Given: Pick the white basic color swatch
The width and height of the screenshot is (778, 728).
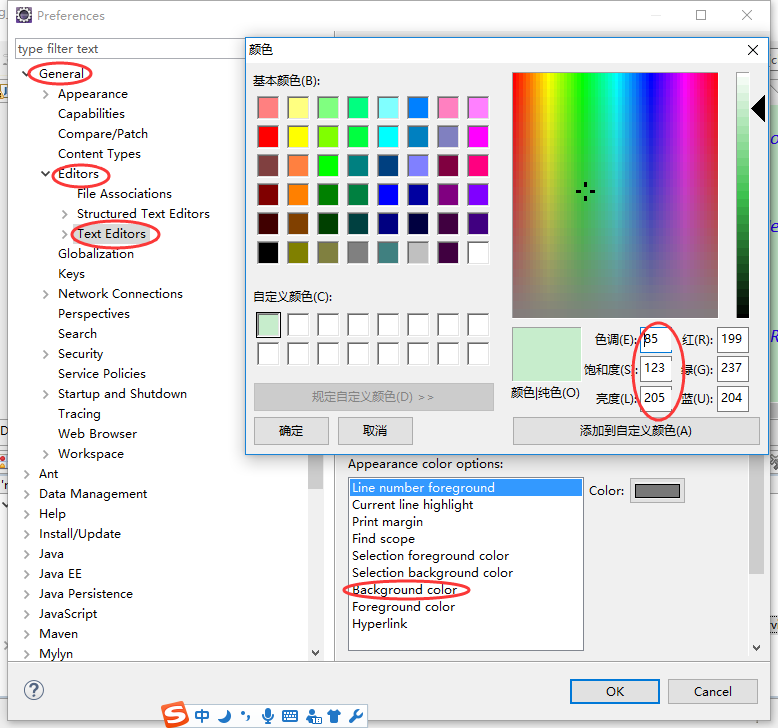Looking at the screenshot, I should coord(478,253).
